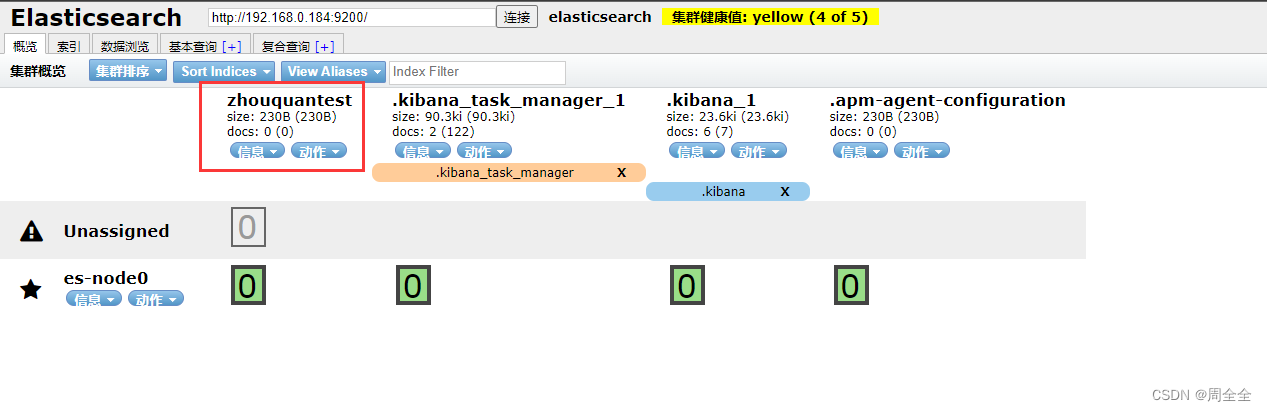Add a new 基本查询 tab with [+]
The width and height of the screenshot is (1267, 411).
tap(232, 46)
